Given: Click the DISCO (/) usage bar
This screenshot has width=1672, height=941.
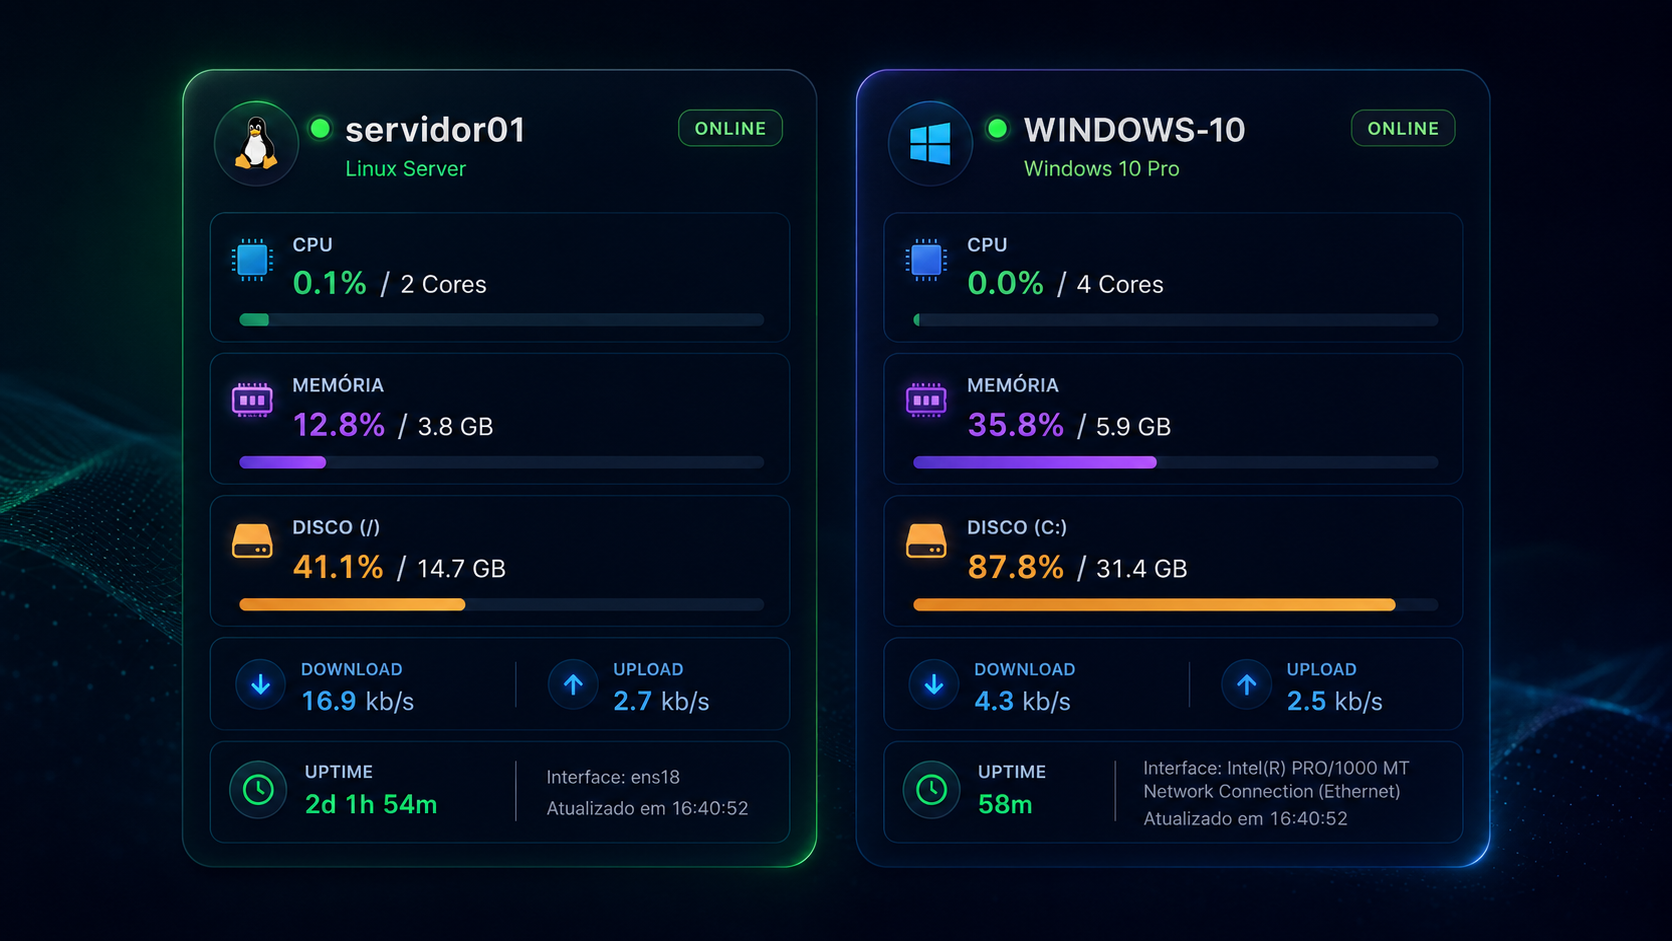Looking at the screenshot, I should [x=502, y=604].
